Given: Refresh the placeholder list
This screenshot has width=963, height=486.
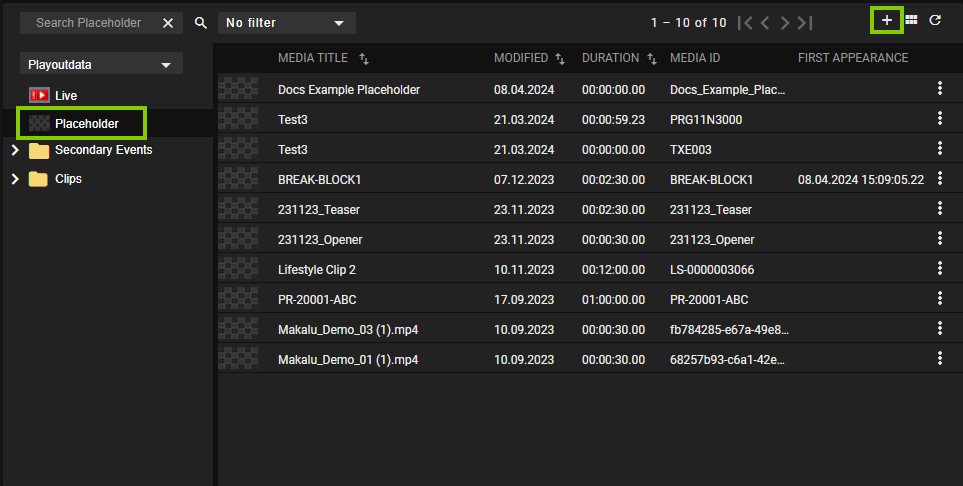Looking at the screenshot, I should pos(935,21).
